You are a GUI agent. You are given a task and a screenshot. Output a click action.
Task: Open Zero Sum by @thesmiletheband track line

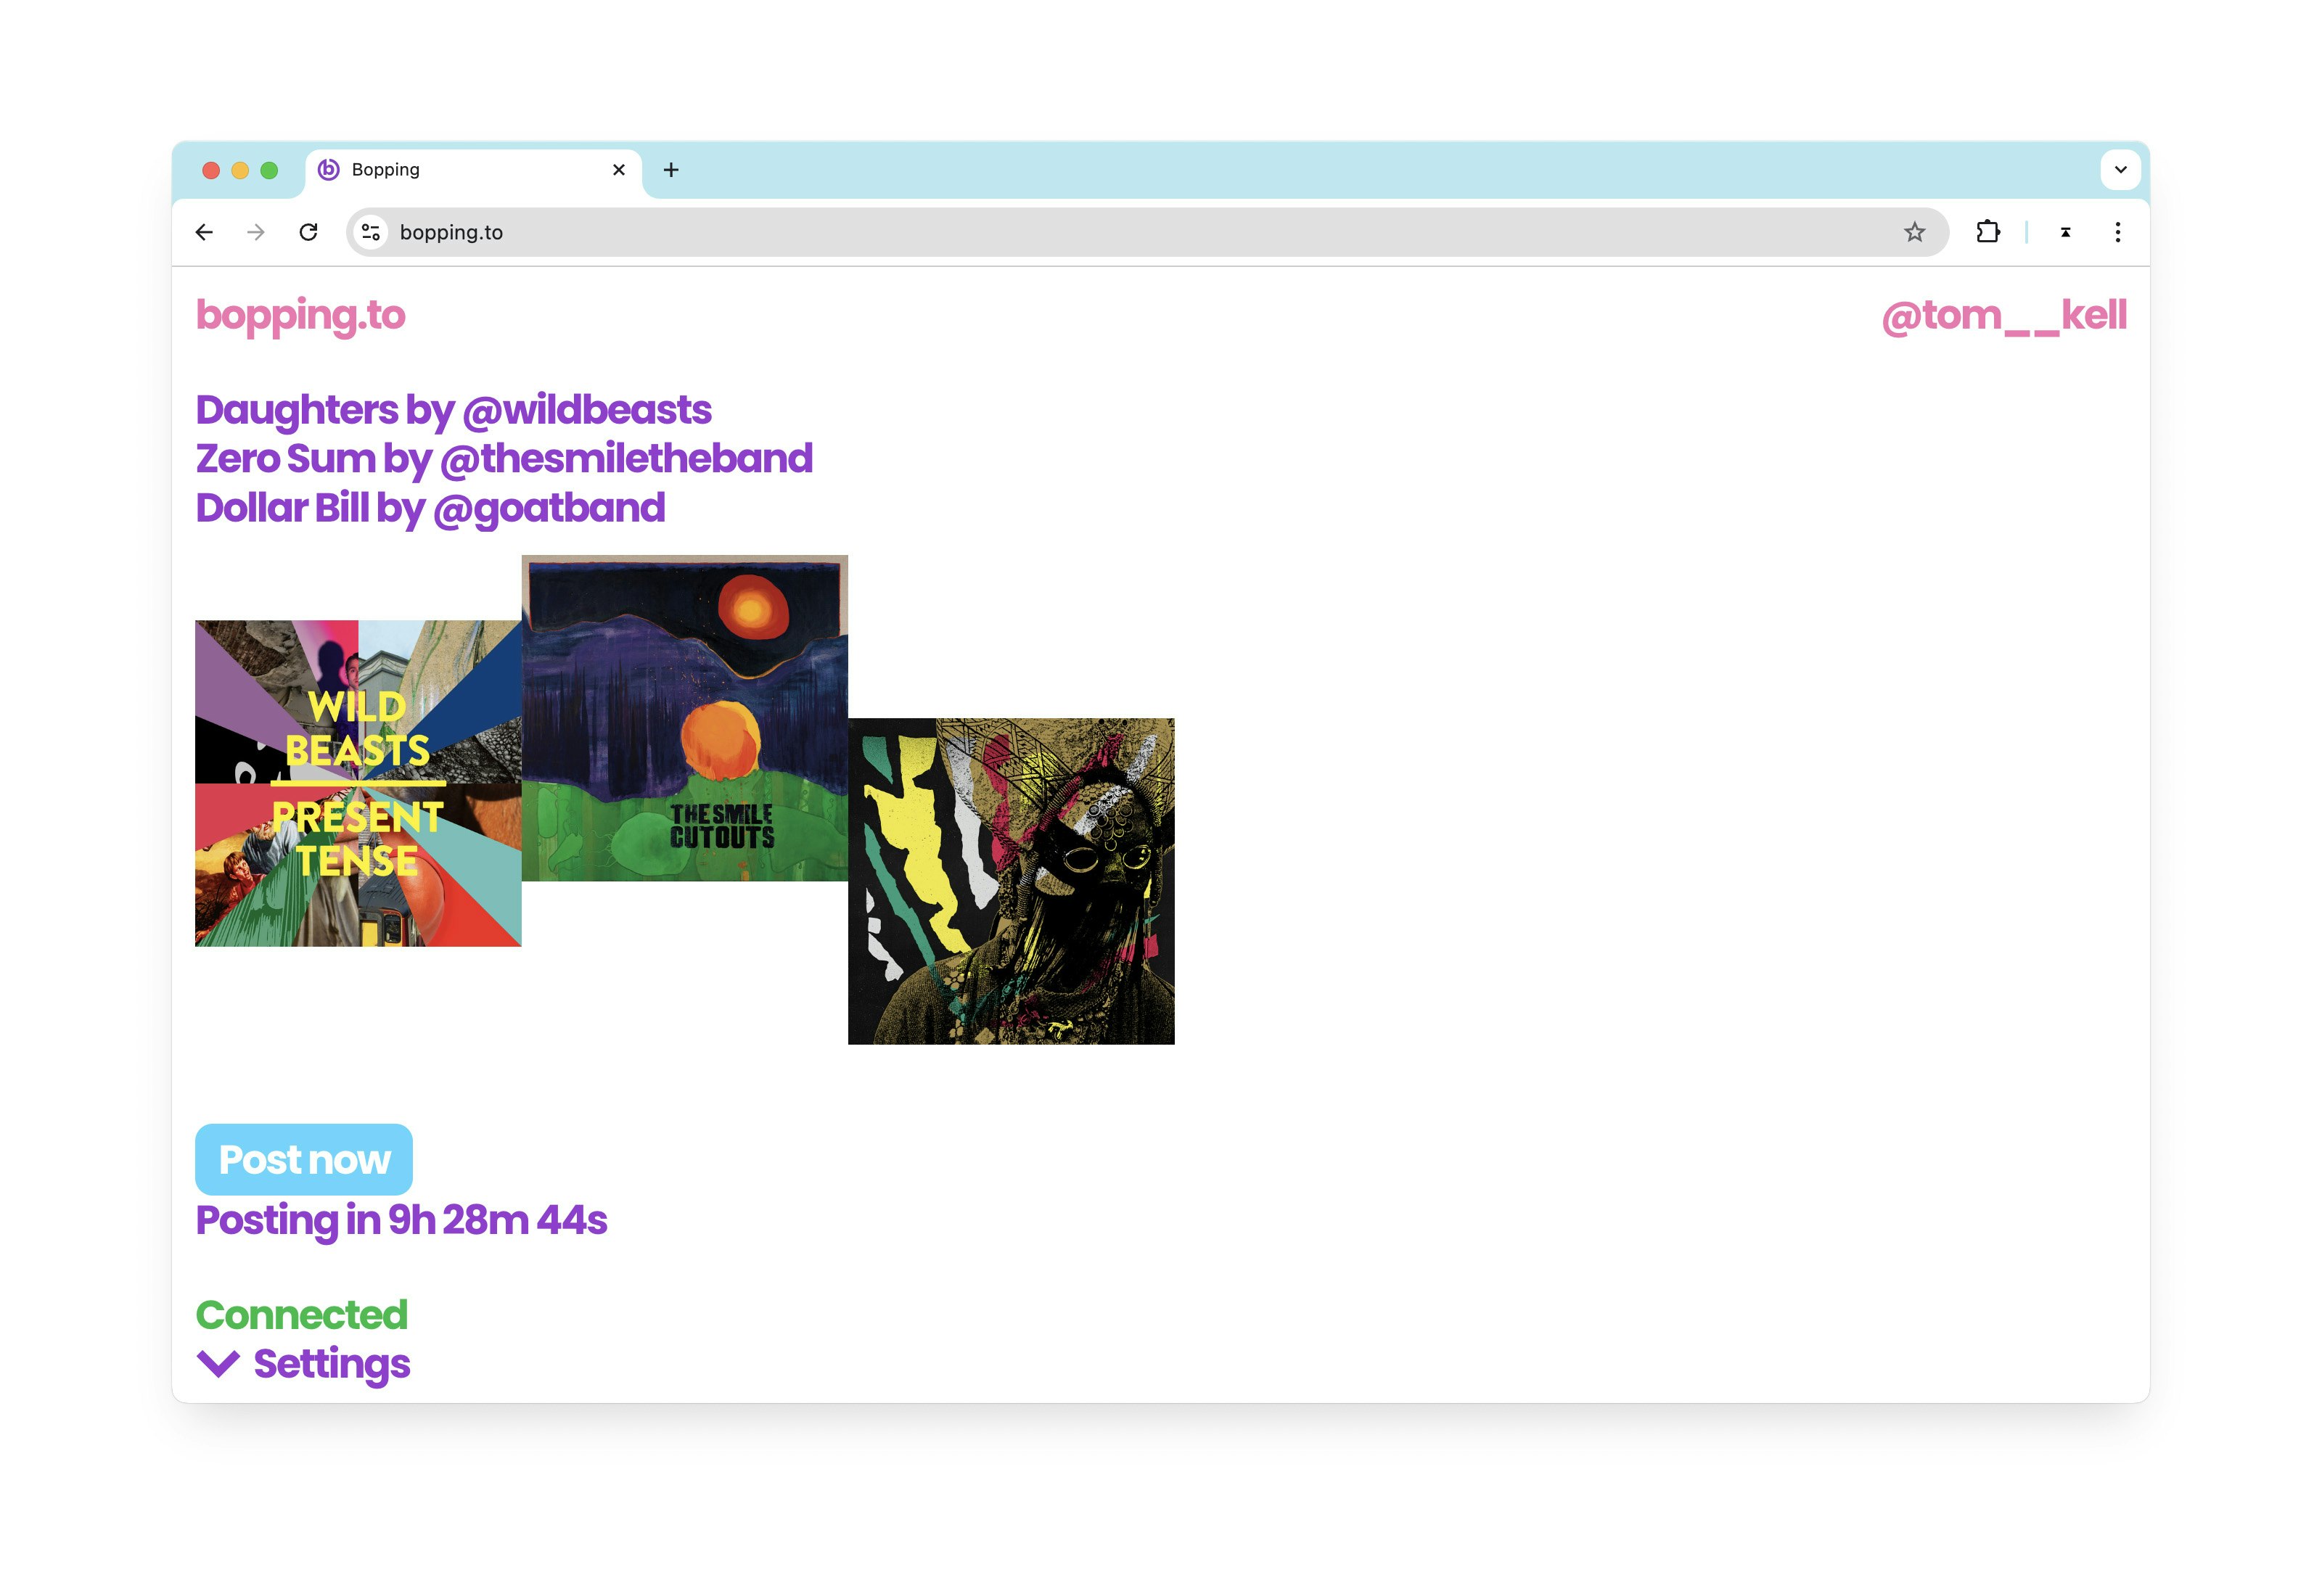504,459
